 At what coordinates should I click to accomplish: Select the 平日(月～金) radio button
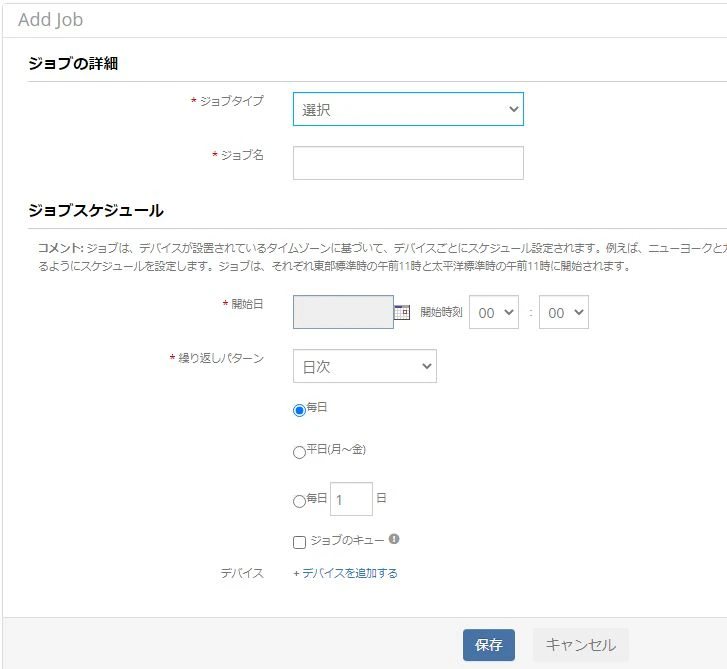coord(300,452)
